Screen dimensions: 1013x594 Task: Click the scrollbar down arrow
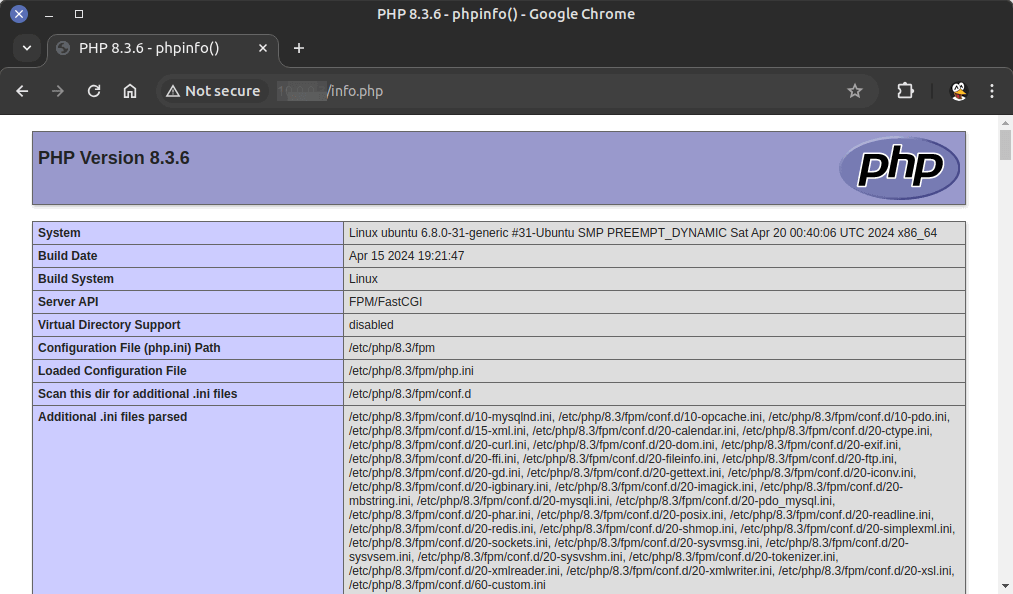[x=1004, y=587]
